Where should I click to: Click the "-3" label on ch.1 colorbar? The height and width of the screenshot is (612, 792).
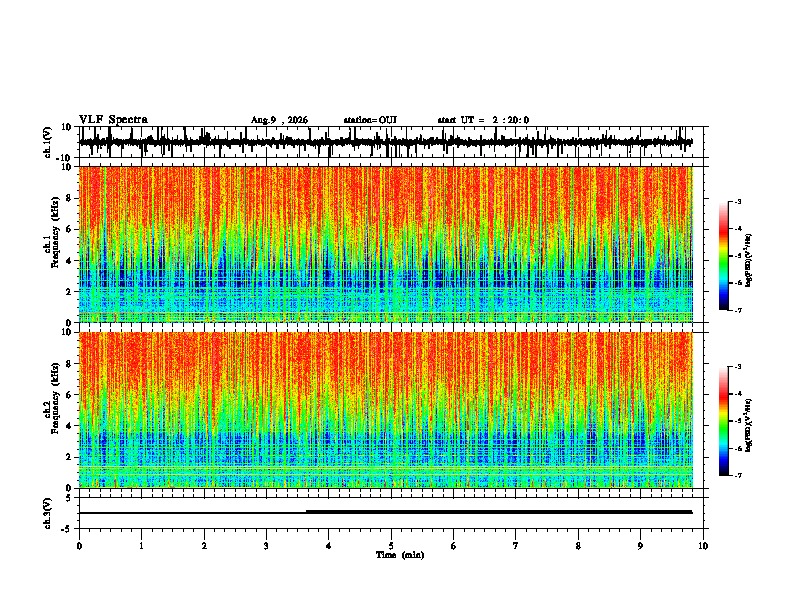pos(738,201)
